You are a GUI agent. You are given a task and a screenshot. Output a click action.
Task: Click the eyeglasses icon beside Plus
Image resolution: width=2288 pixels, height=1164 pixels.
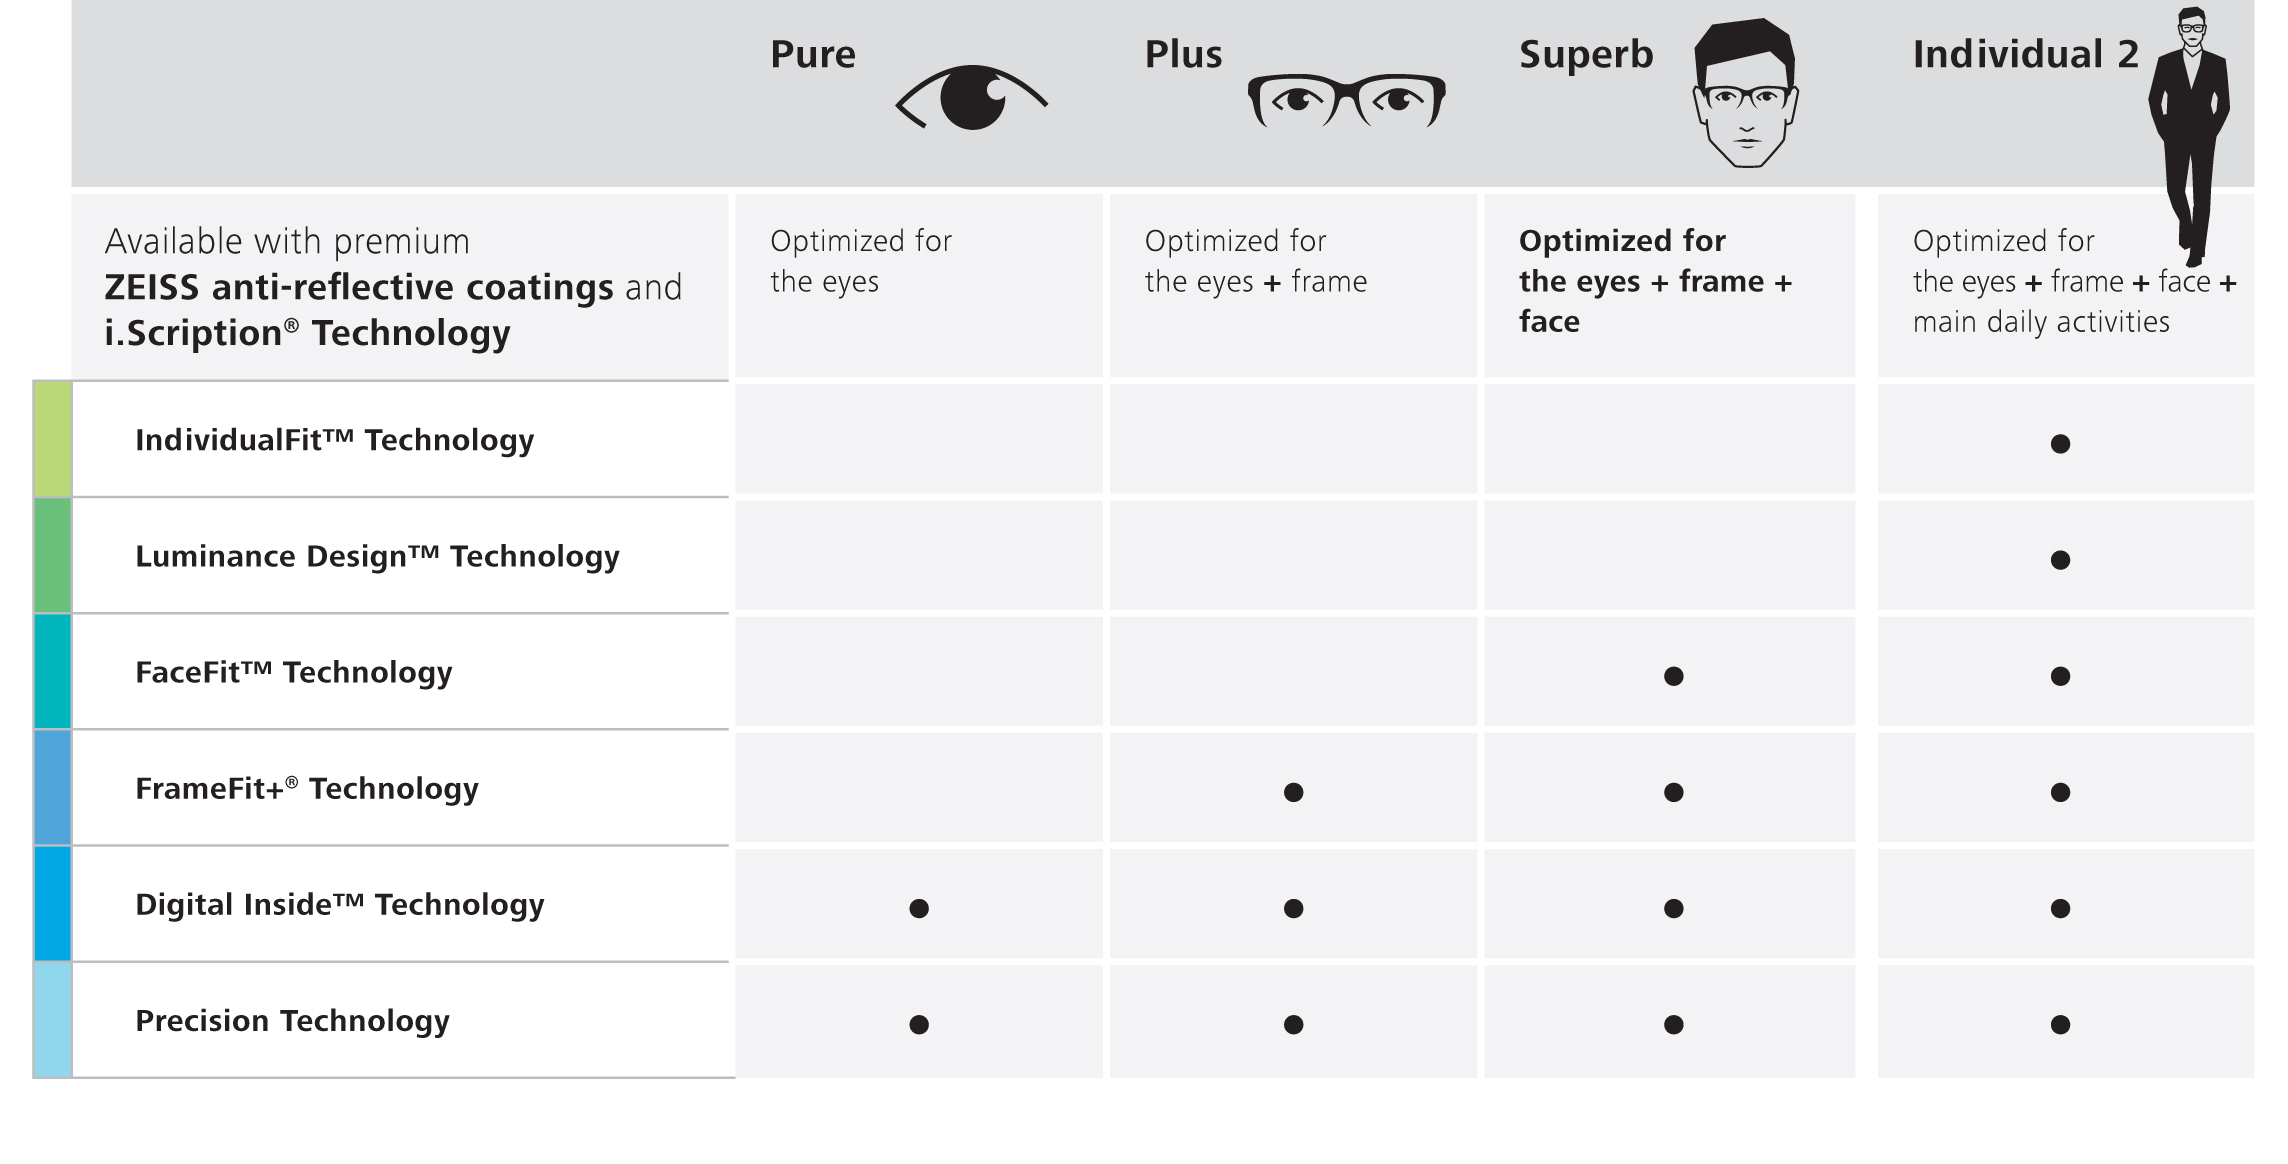coord(1346,101)
